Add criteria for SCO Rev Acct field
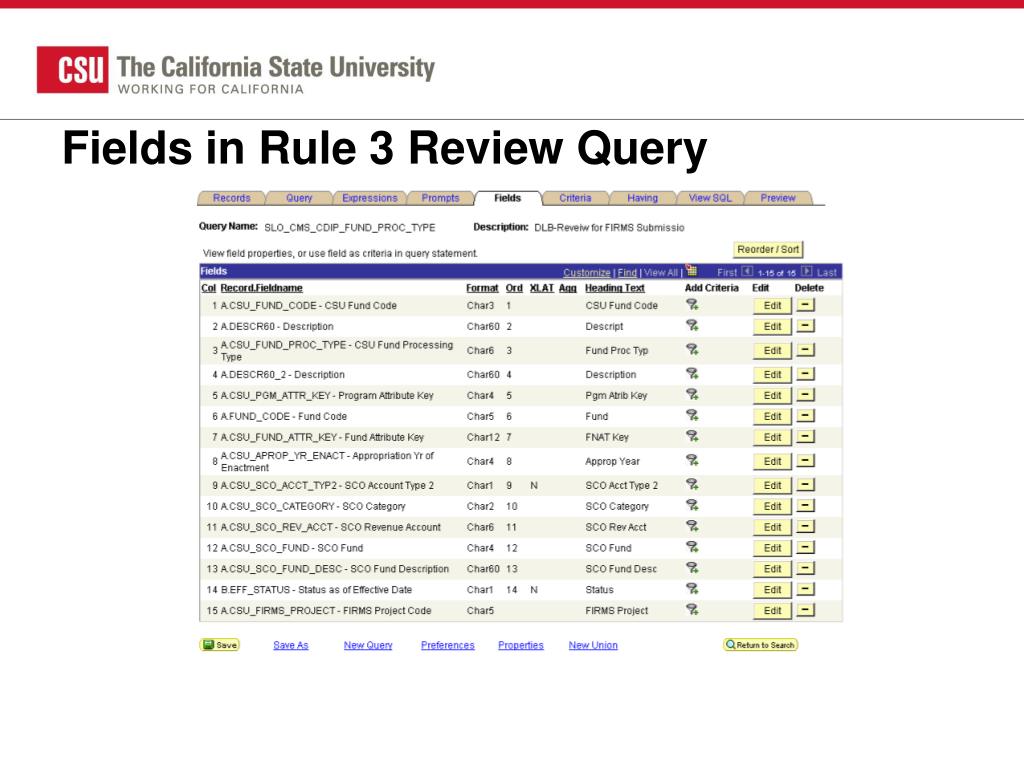Image resolution: width=1024 pixels, height=768 pixels. point(692,526)
